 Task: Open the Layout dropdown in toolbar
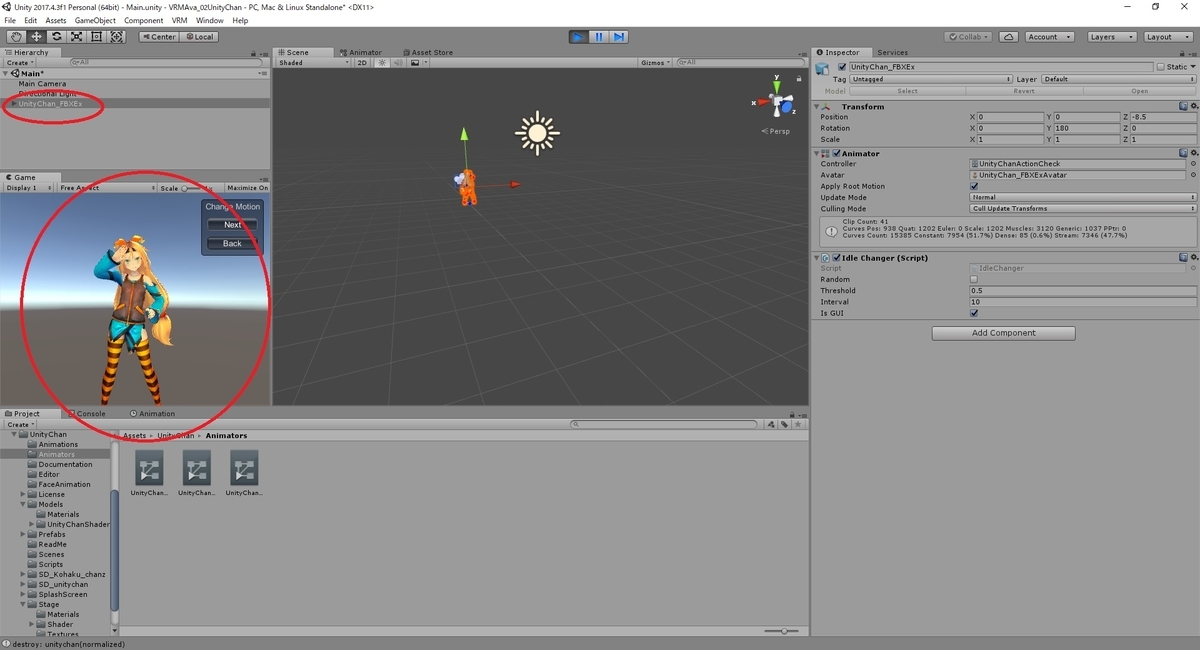(x=1166, y=37)
